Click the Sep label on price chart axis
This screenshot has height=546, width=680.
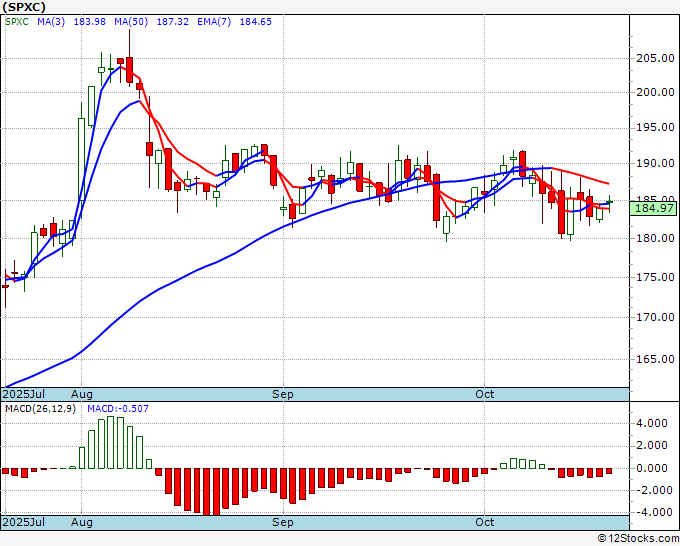(283, 394)
